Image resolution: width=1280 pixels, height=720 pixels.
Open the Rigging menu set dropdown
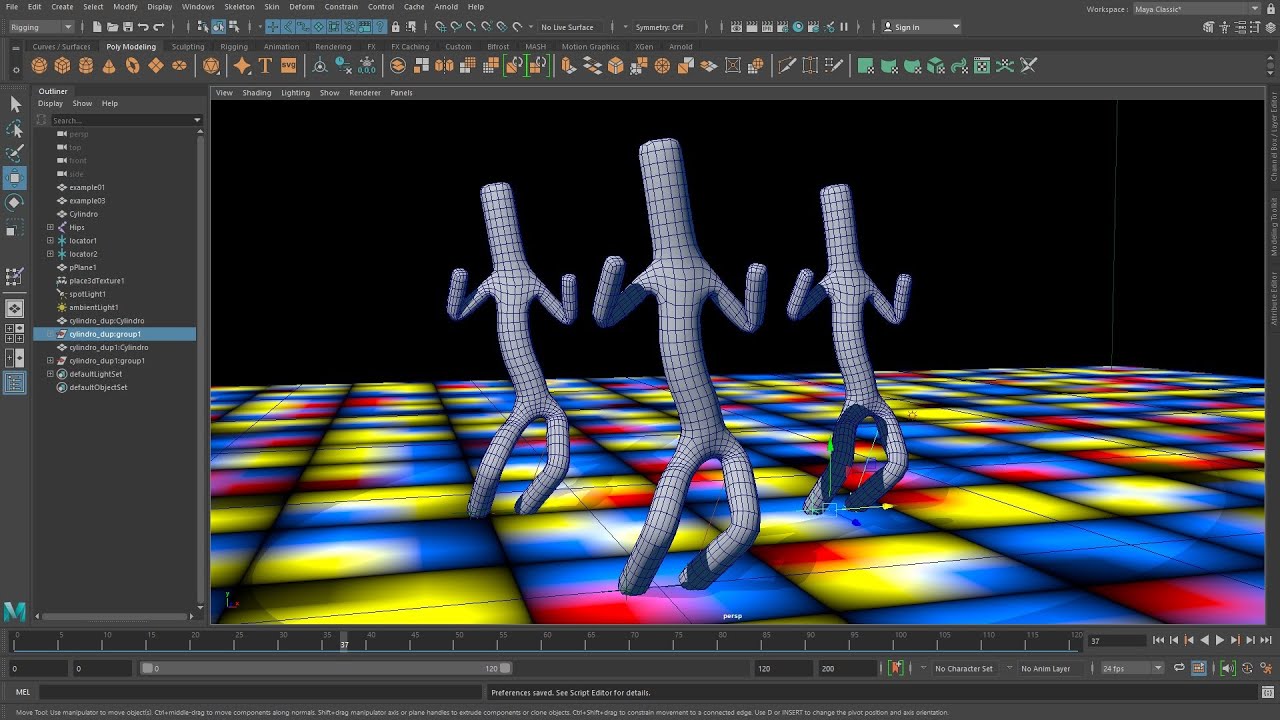(x=41, y=27)
